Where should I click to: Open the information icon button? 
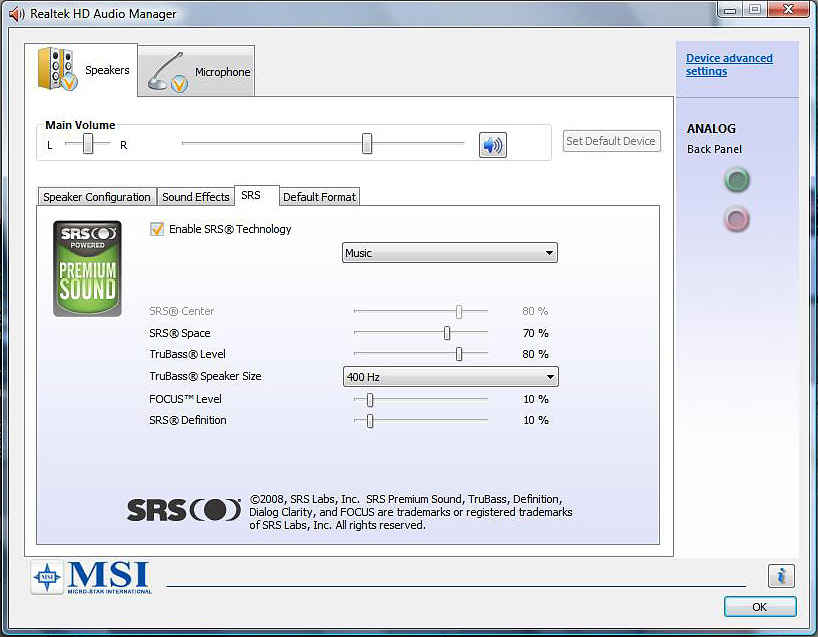pyautogui.click(x=781, y=576)
